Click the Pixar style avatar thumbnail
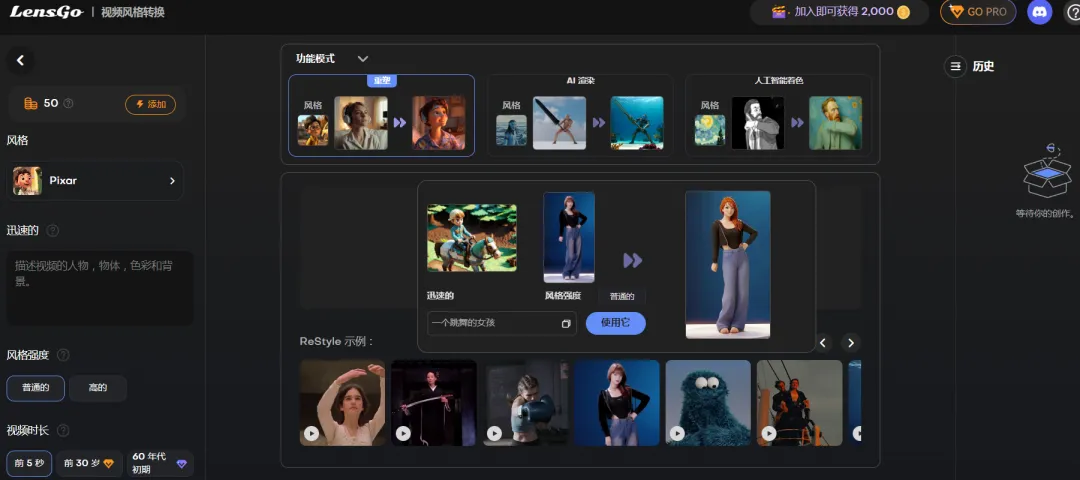The height and width of the screenshot is (480, 1080). tap(28, 180)
